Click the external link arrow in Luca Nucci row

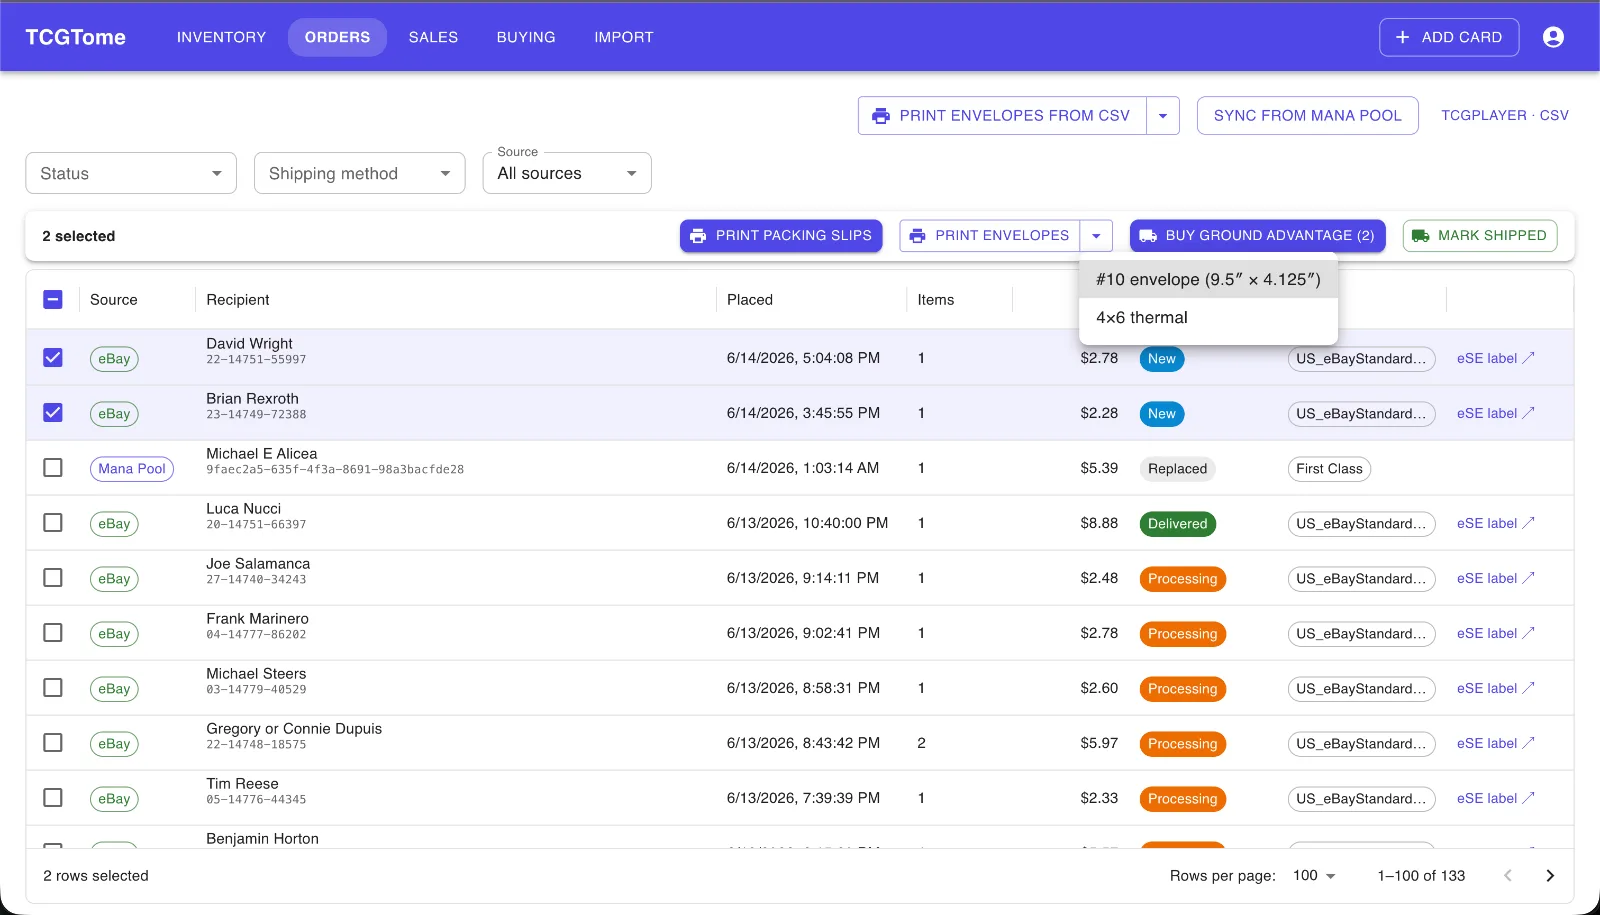[x=1528, y=523]
